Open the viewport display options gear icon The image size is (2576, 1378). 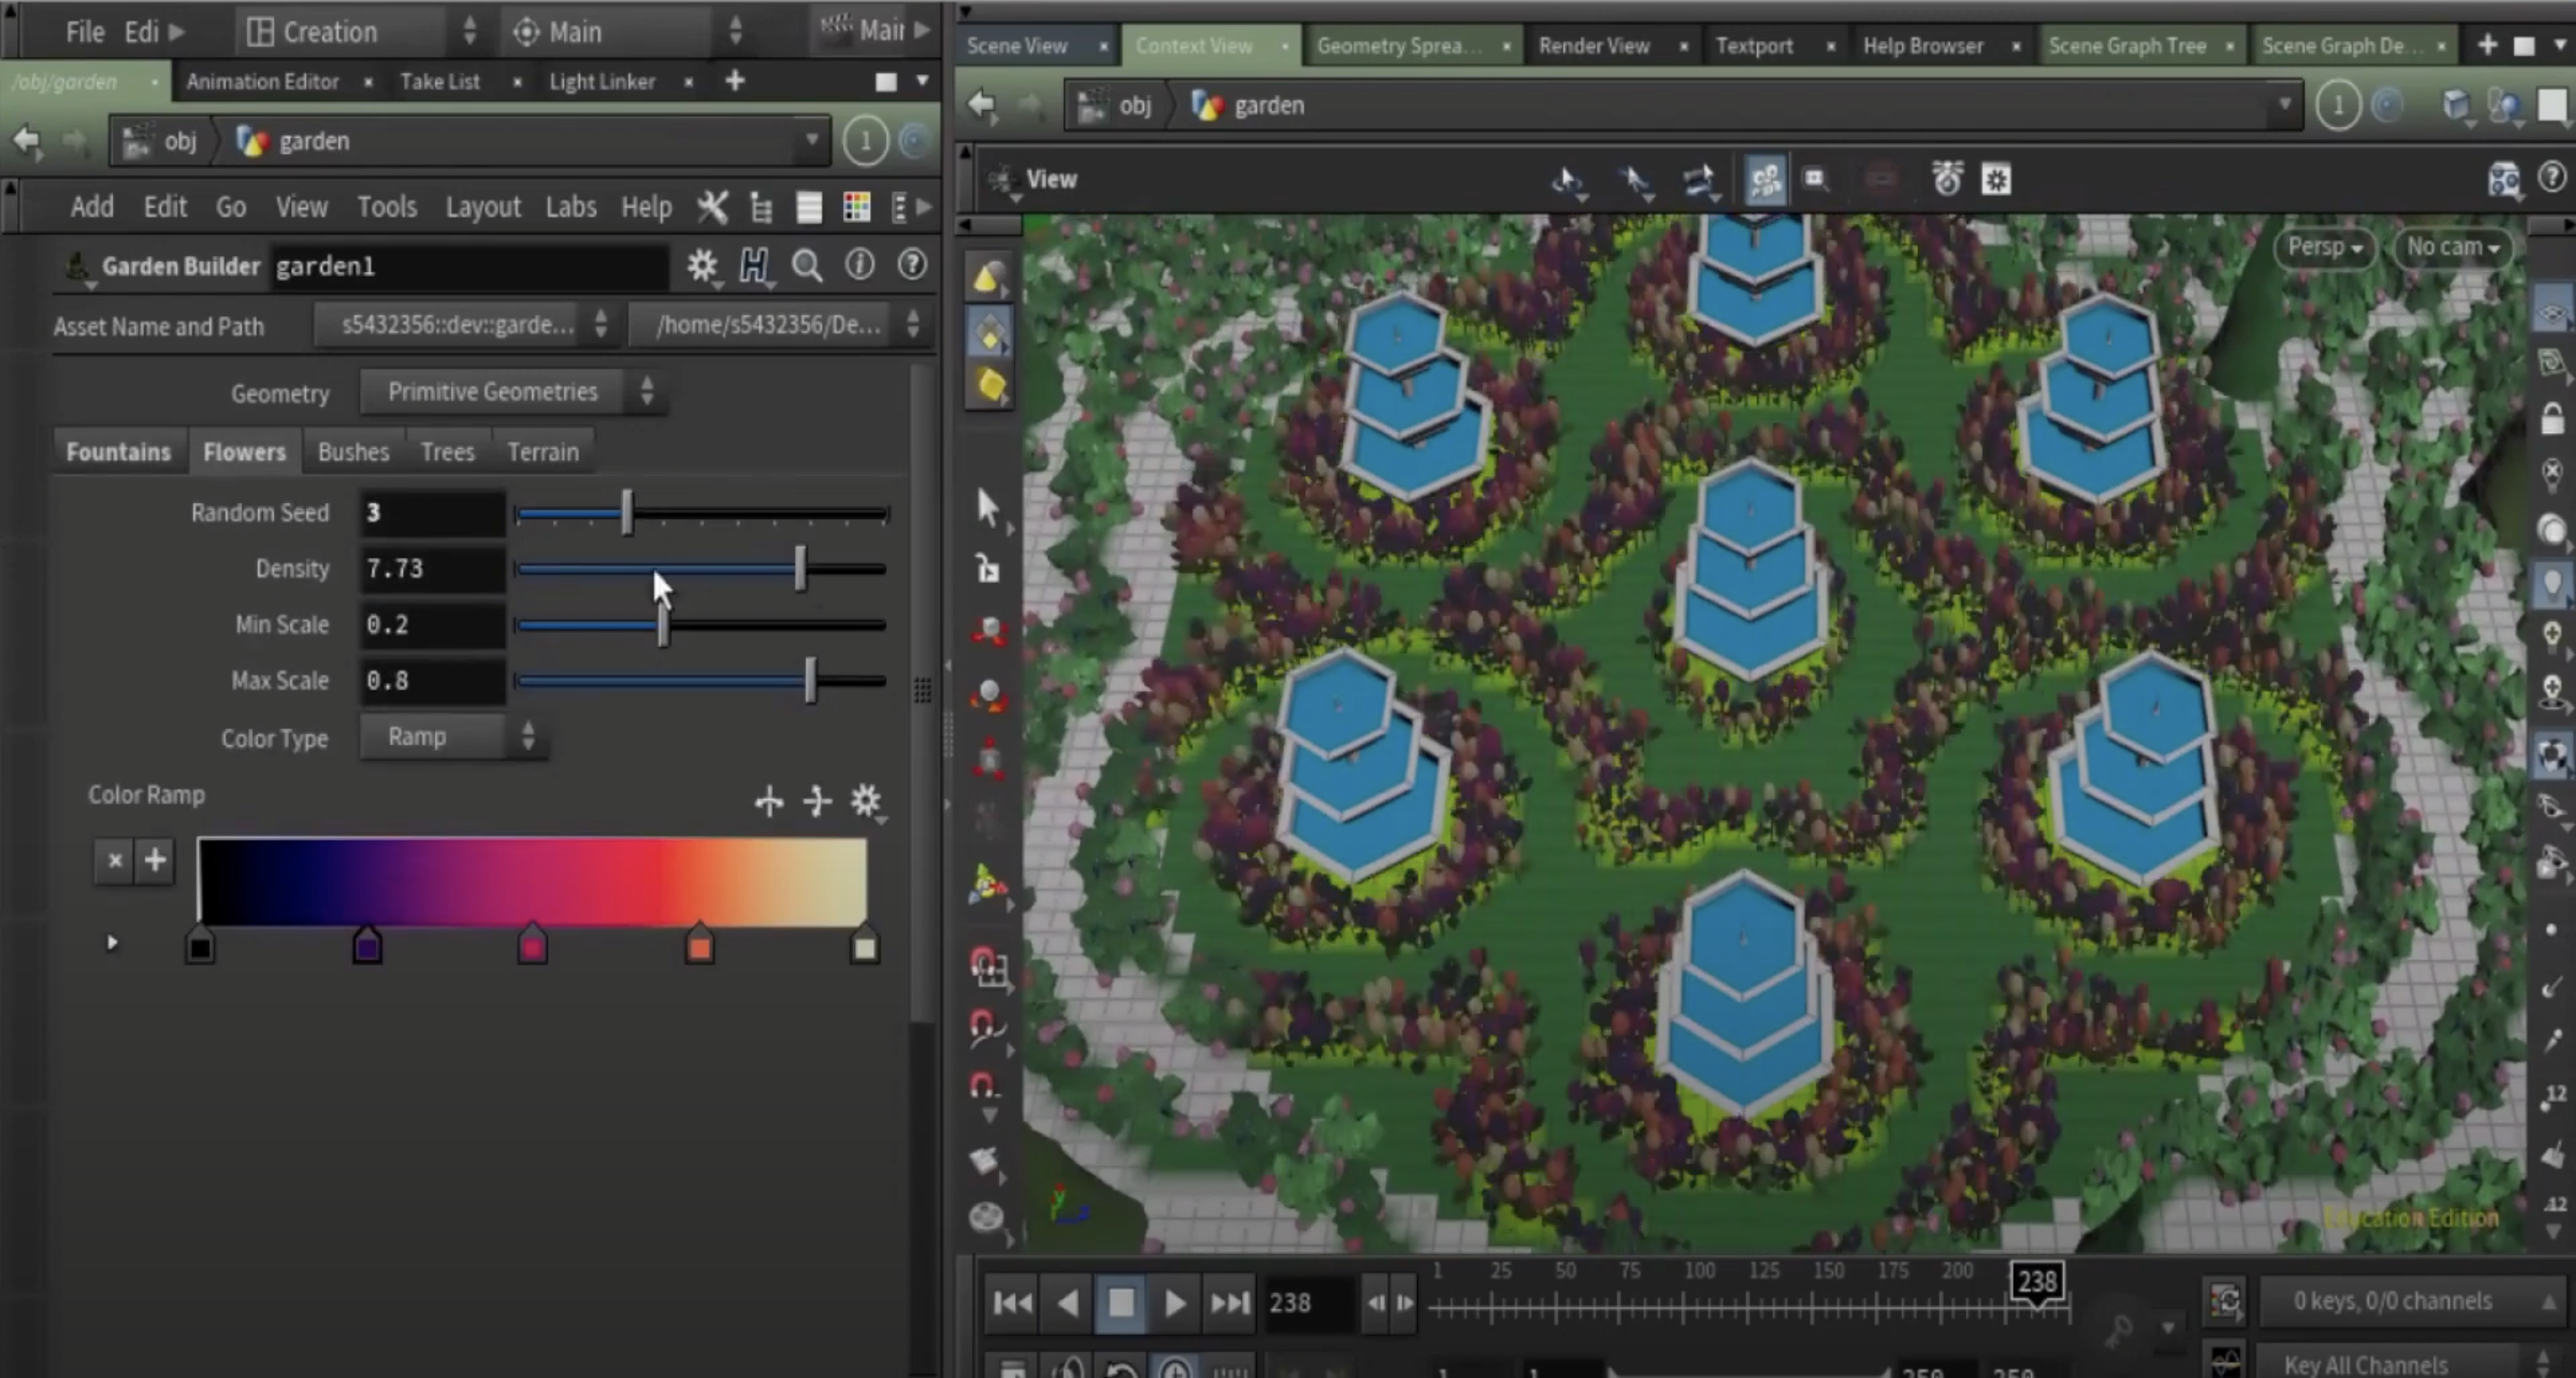point(1997,180)
